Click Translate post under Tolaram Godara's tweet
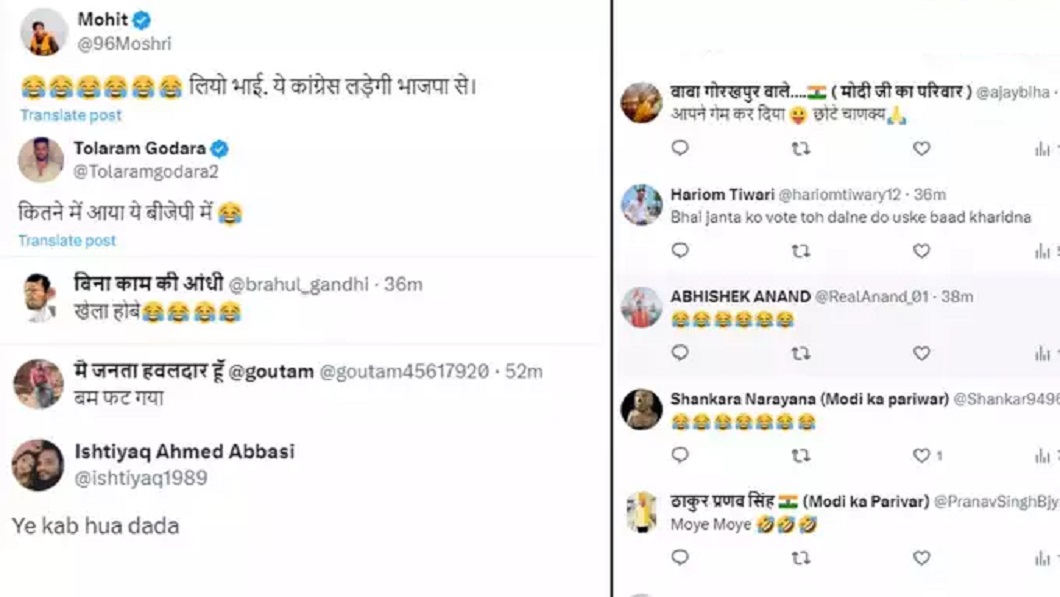Viewport: 1060px width, 597px height. (67, 240)
